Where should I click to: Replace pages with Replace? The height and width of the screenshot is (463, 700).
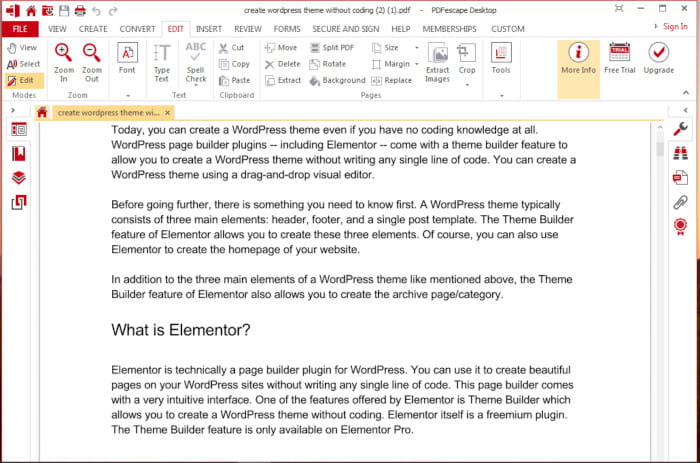(392, 80)
